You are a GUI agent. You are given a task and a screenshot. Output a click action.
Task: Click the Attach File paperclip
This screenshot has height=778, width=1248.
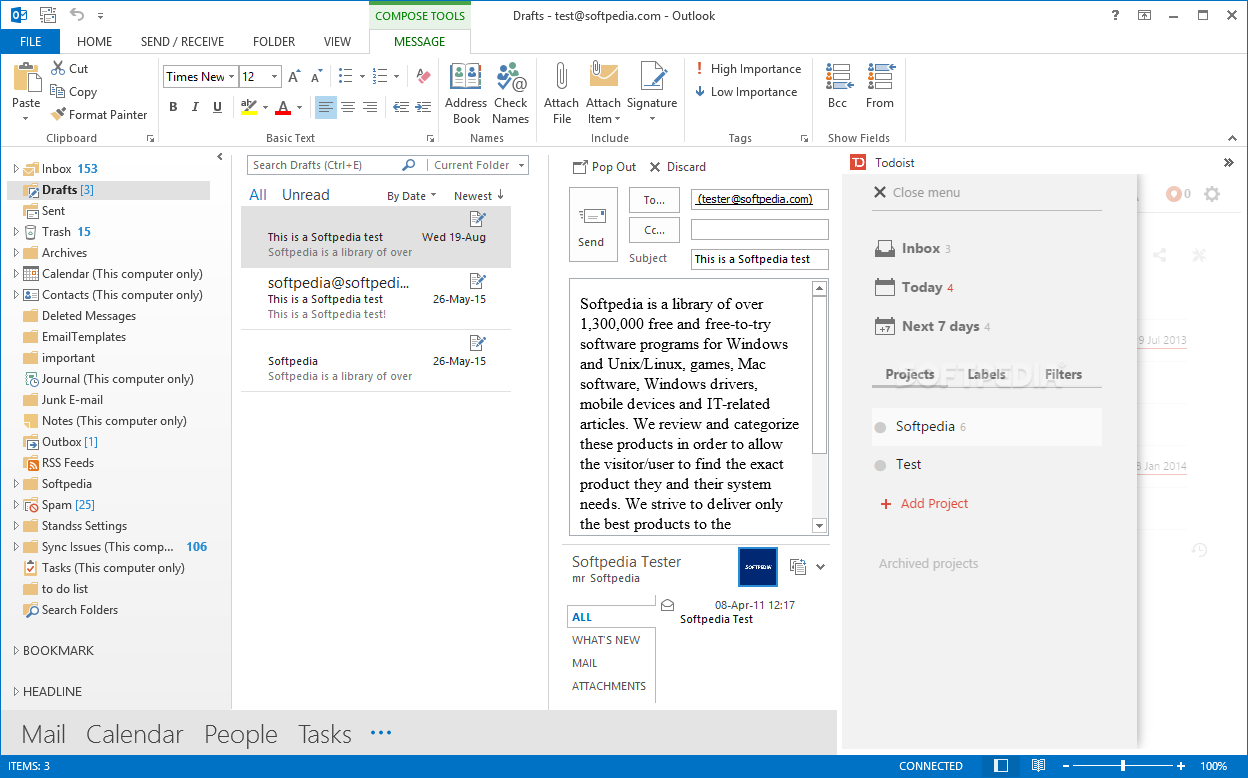(561, 93)
